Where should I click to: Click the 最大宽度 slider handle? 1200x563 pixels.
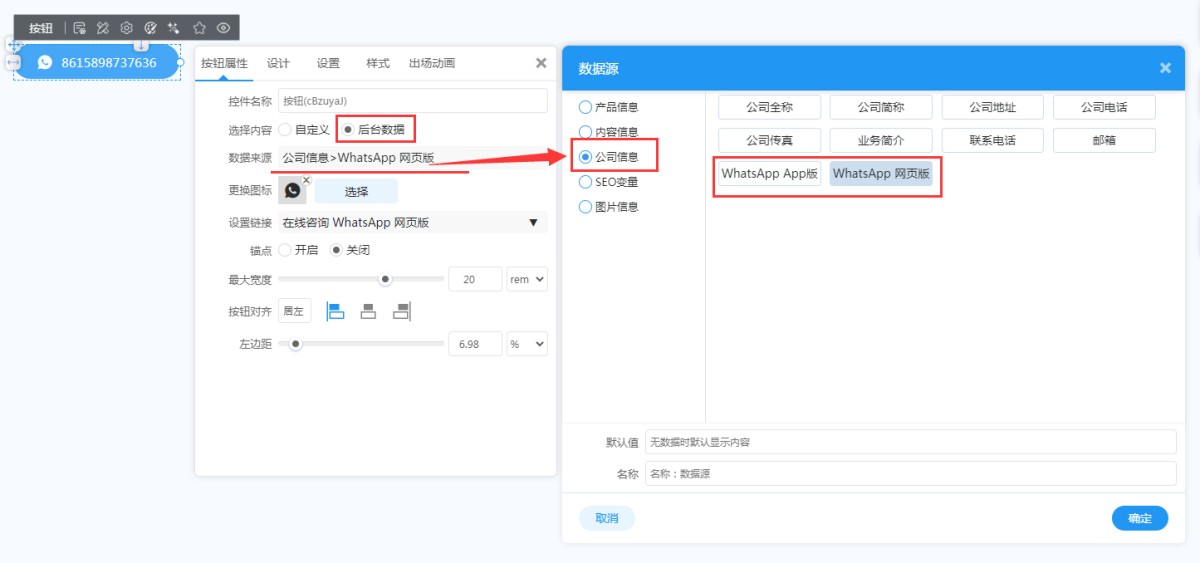tap(385, 279)
